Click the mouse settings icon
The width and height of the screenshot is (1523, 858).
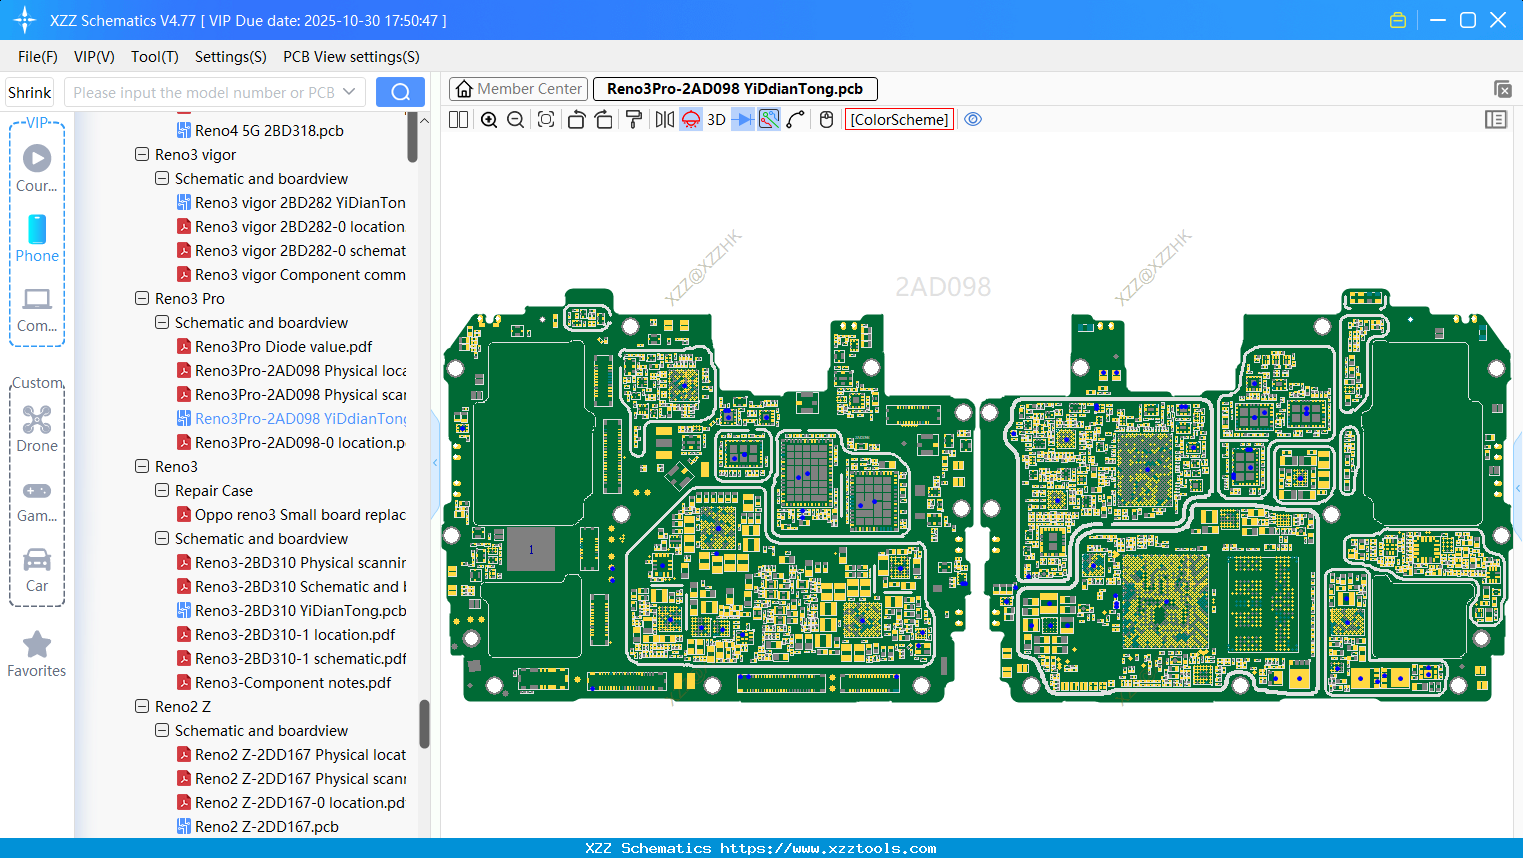(x=826, y=120)
